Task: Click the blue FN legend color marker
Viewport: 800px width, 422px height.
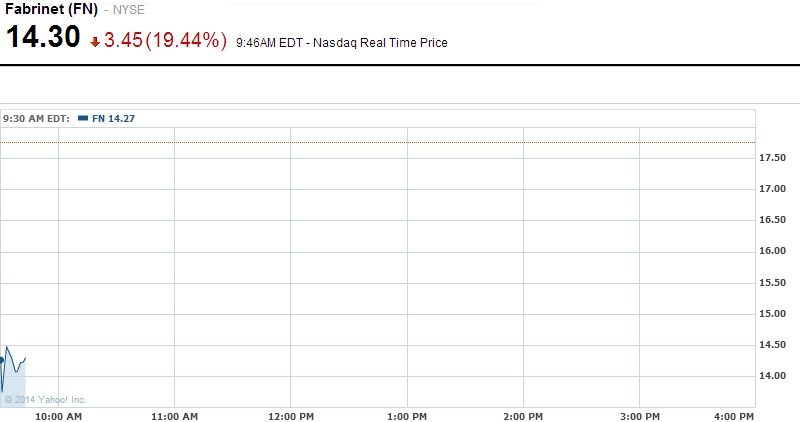Action: pyautogui.click(x=82, y=118)
